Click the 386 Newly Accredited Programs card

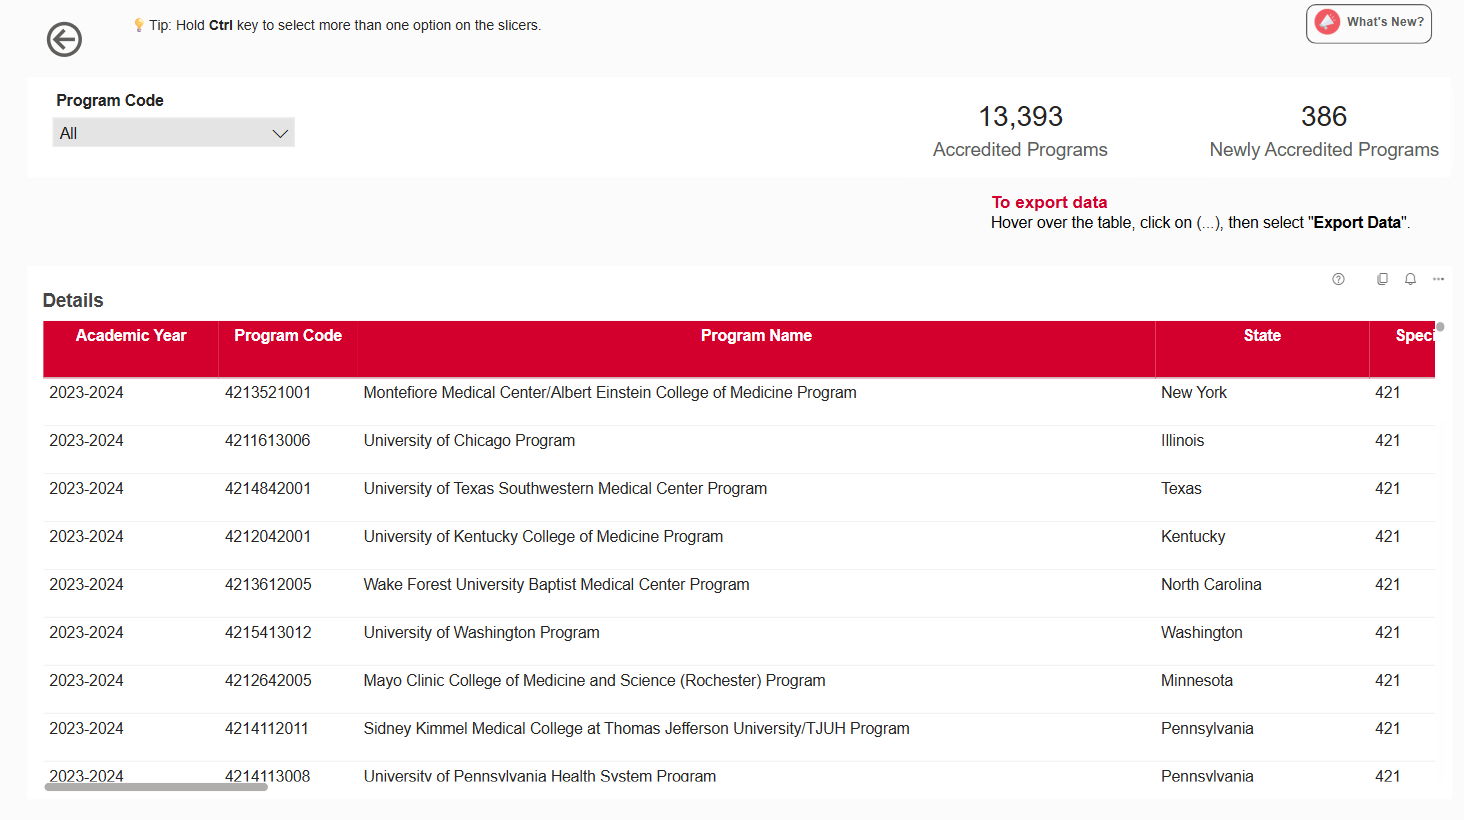(x=1324, y=131)
